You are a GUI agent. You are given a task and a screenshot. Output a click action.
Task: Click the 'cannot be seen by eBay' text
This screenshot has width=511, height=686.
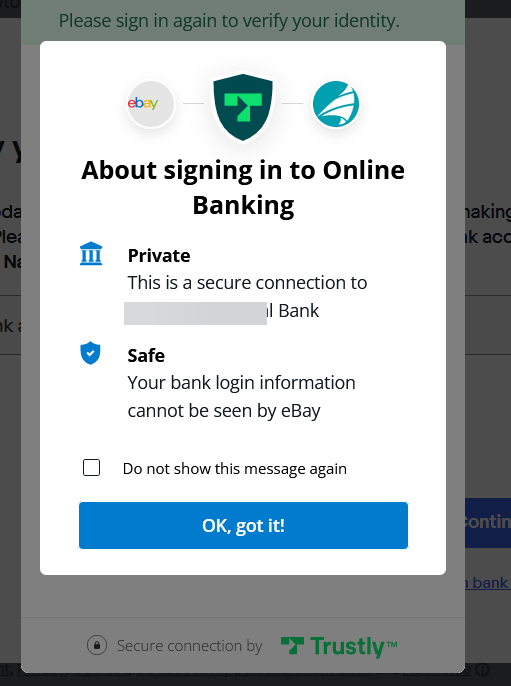[x=224, y=411]
